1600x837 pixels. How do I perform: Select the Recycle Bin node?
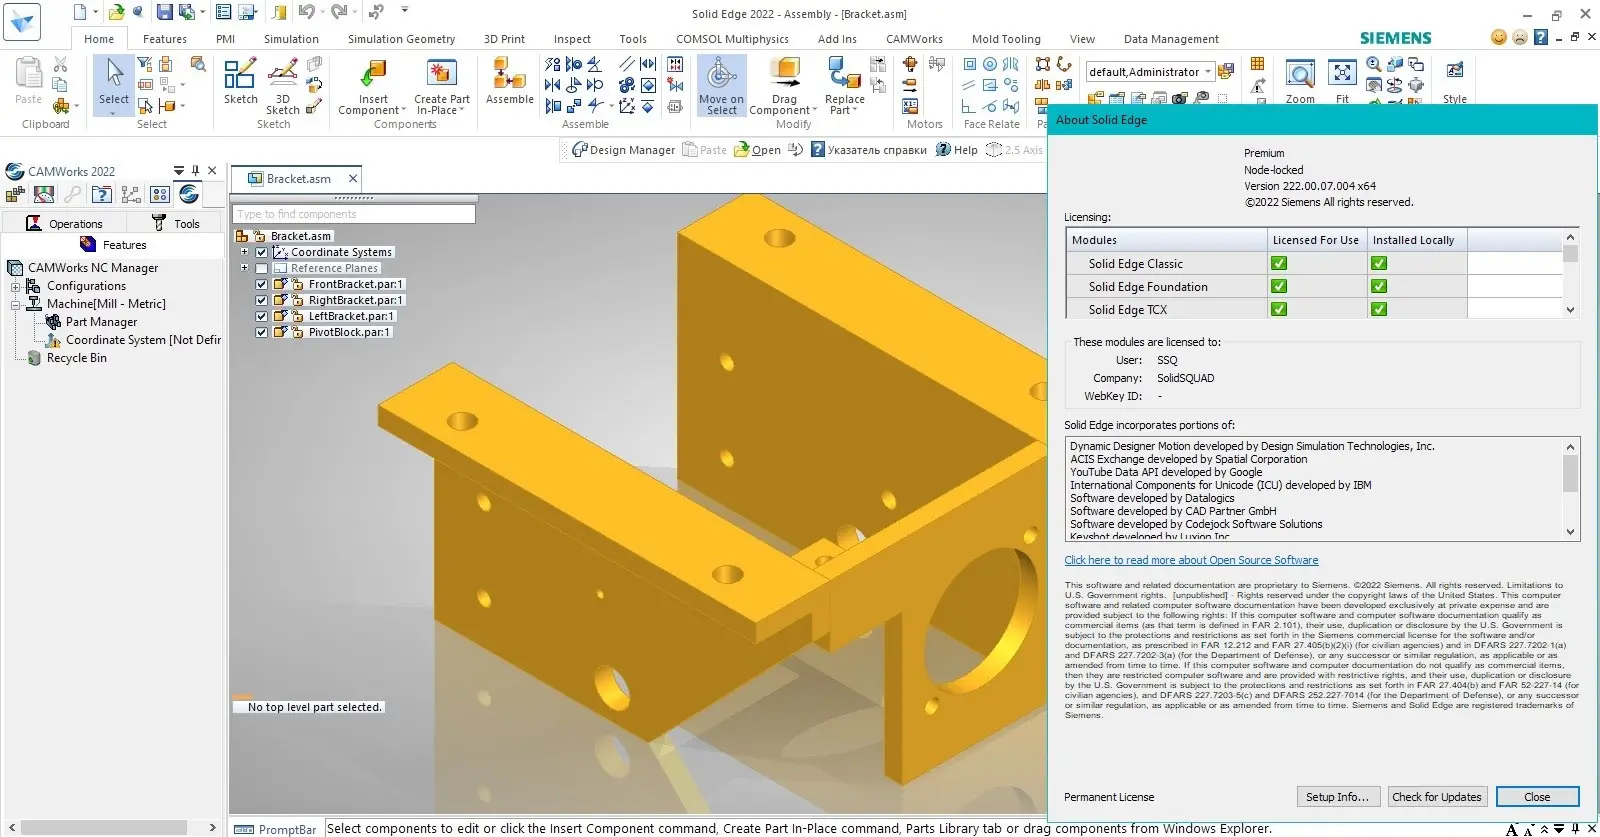tap(67, 358)
